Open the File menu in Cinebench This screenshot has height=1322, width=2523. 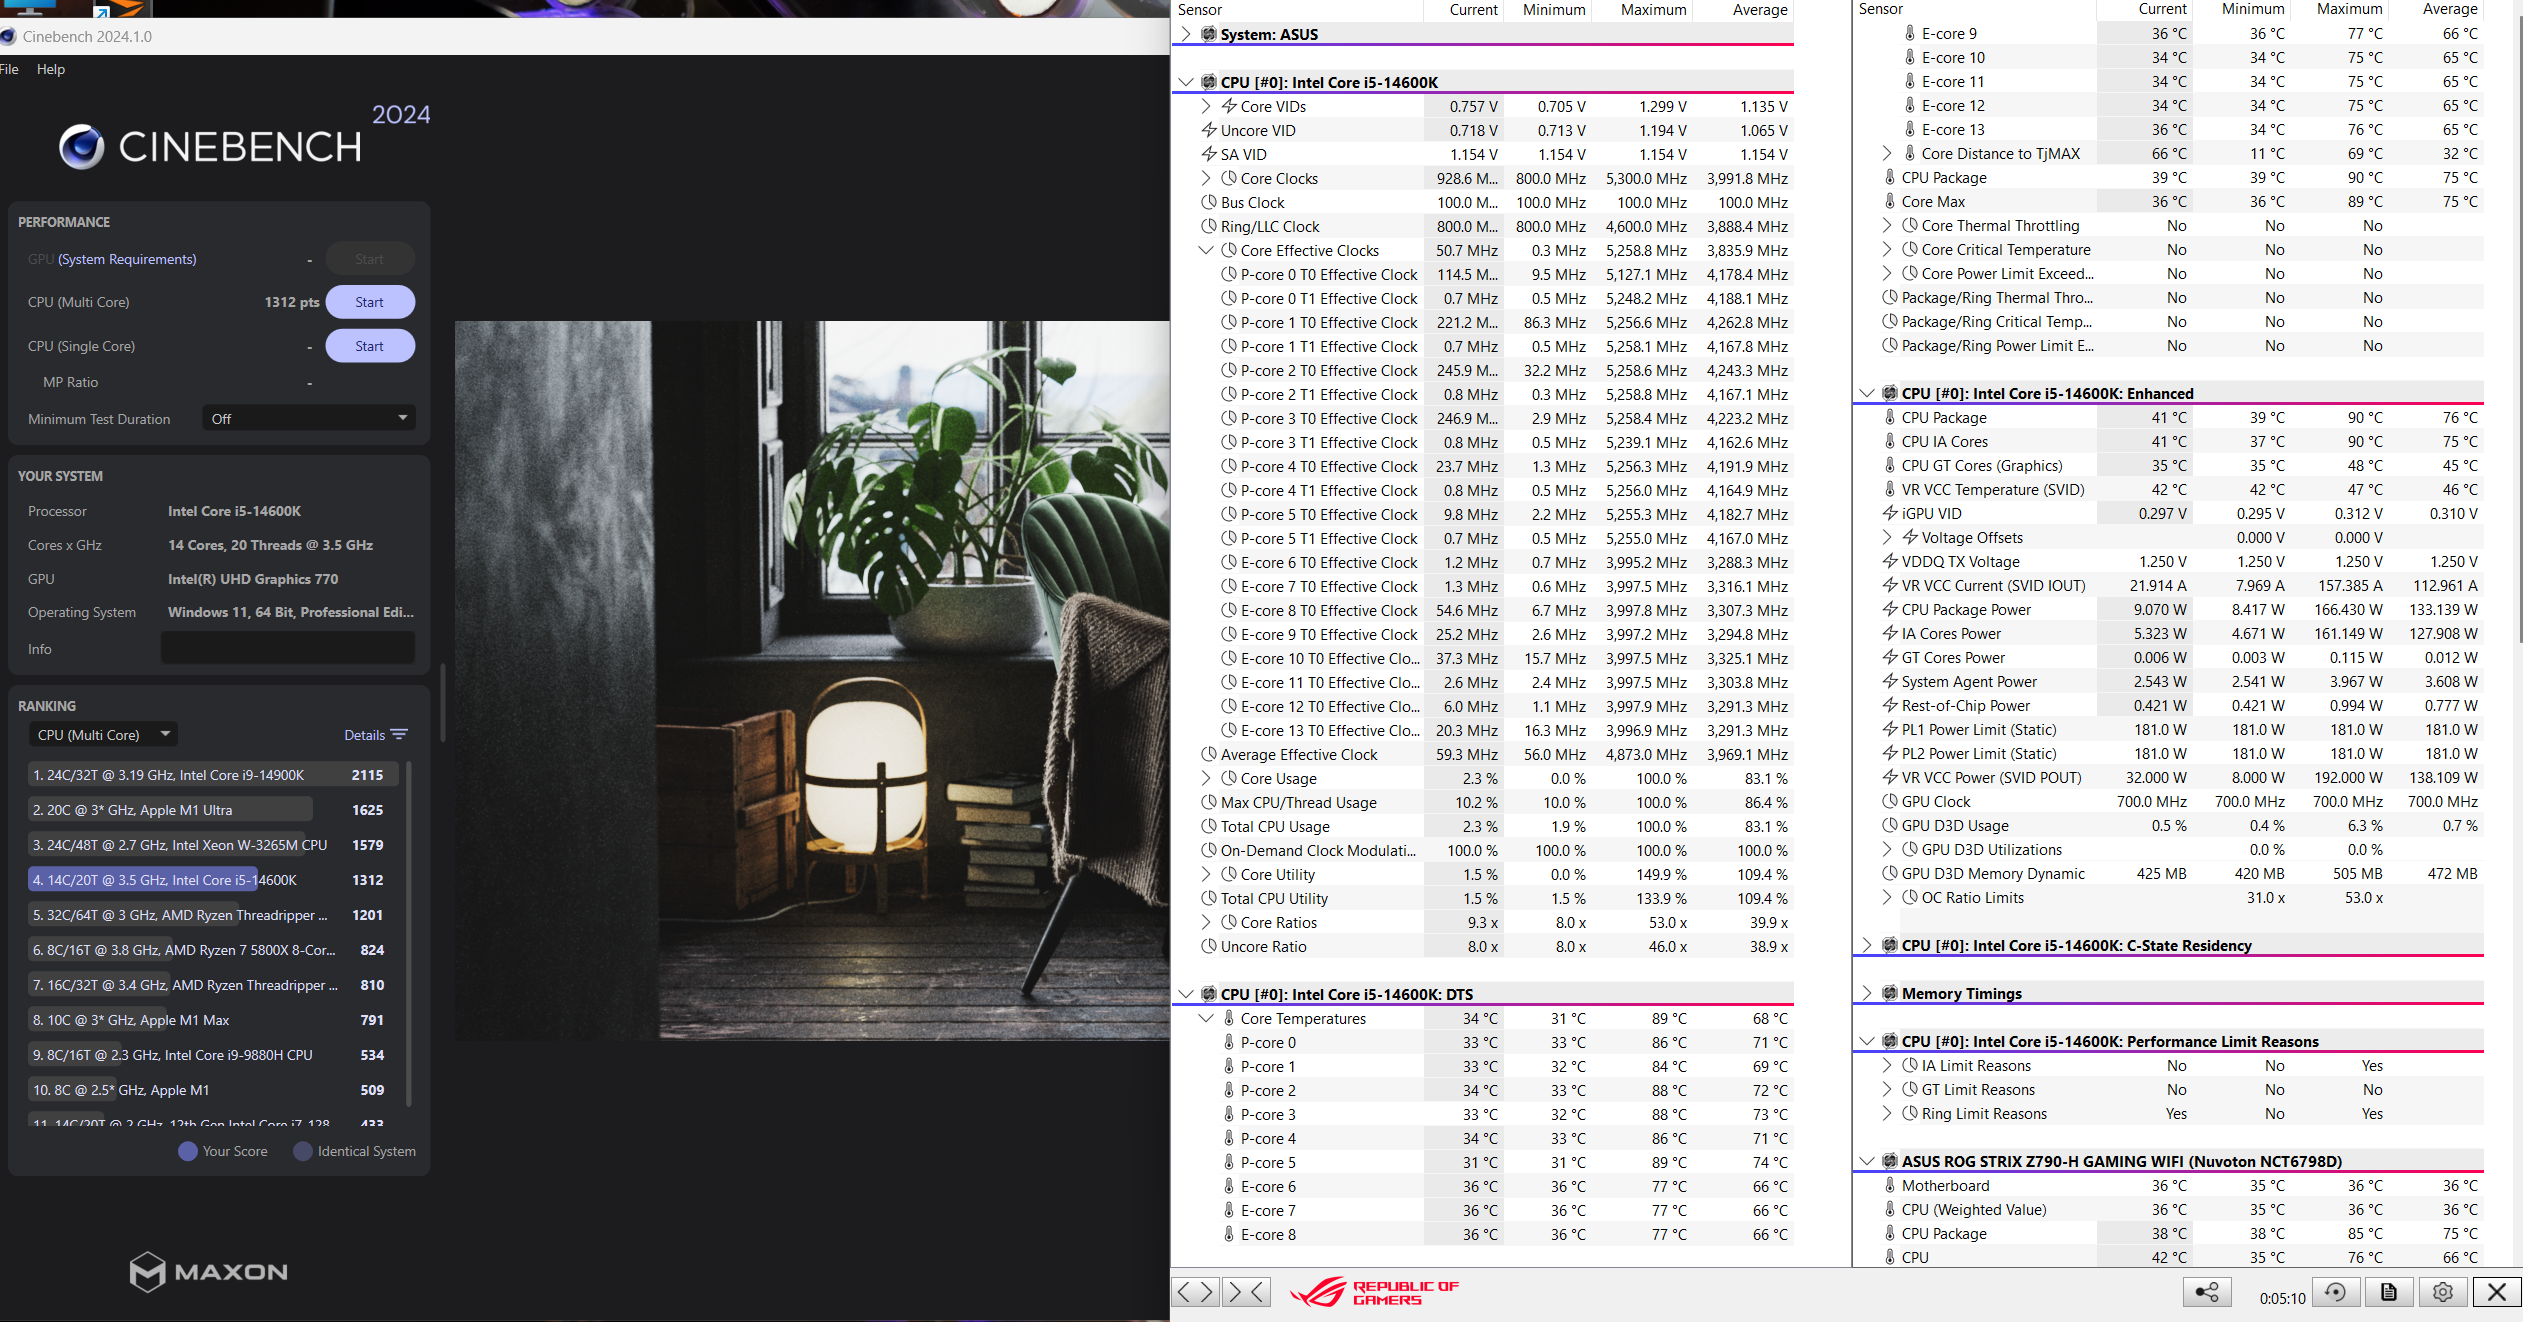click(9, 69)
